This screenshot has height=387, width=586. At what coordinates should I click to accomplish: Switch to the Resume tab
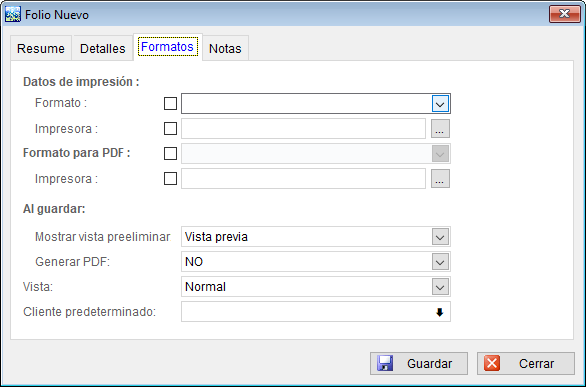point(41,48)
